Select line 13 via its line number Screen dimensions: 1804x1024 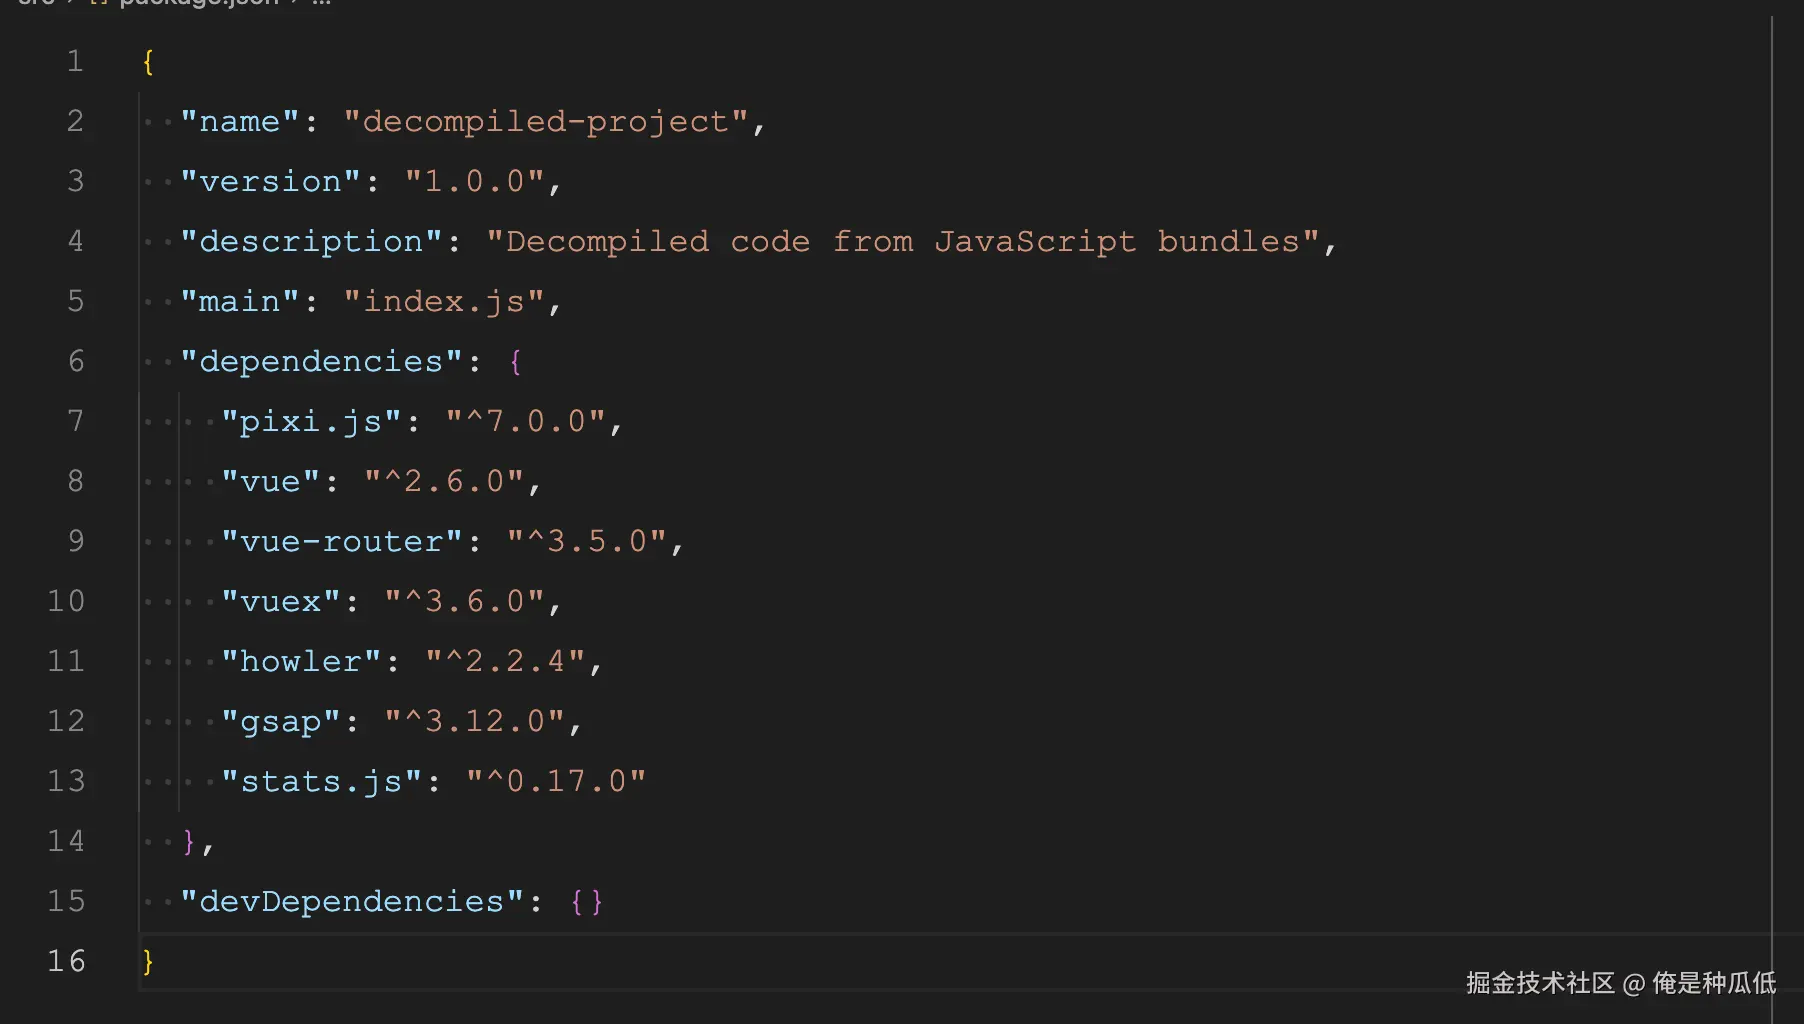[x=66, y=782]
